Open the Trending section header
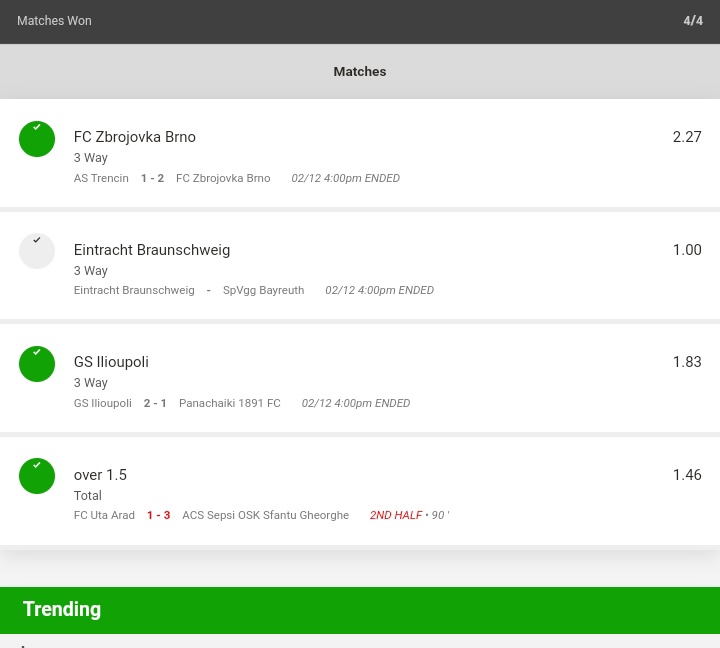The height and width of the screenshot is (648, 720). pyautogui.click(x=360, y=610)
